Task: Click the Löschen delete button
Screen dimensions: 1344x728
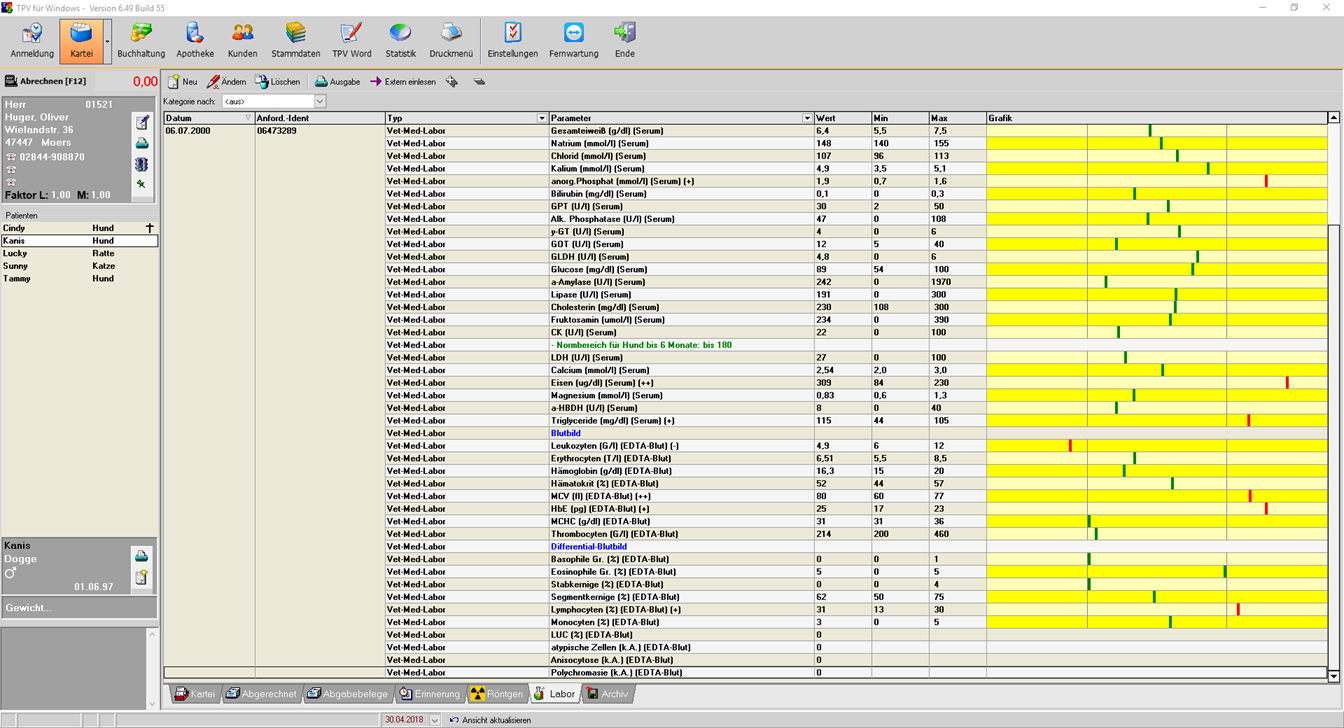Action: [277, 82]
